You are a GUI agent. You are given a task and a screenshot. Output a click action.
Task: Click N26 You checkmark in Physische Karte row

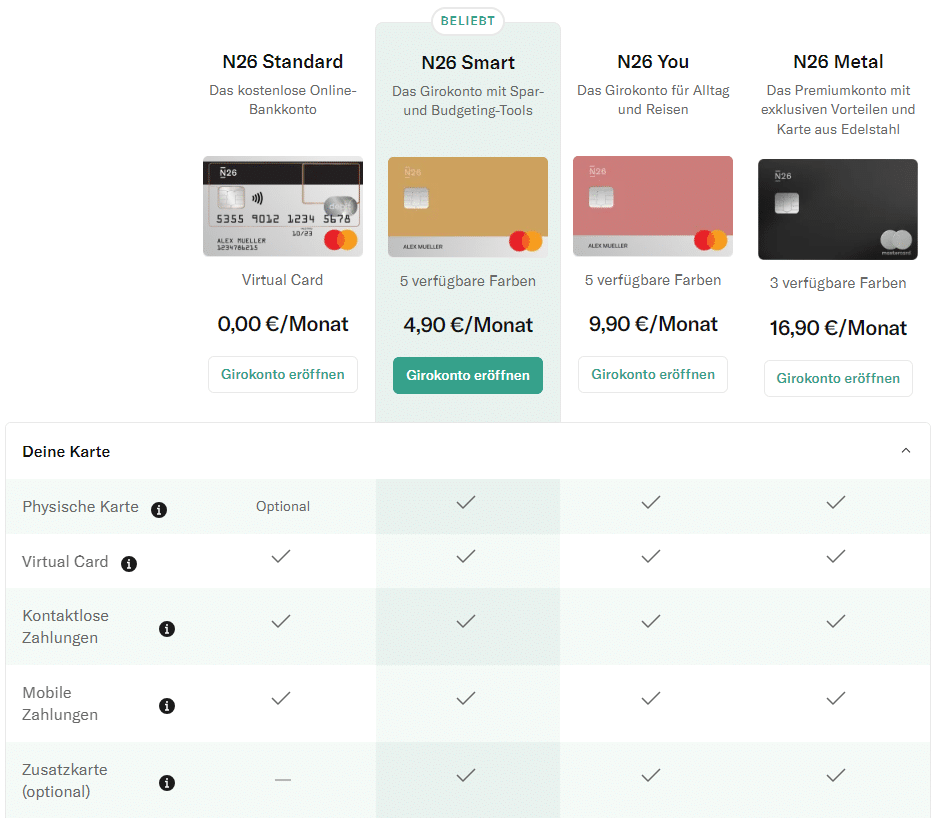click(650, 502)
